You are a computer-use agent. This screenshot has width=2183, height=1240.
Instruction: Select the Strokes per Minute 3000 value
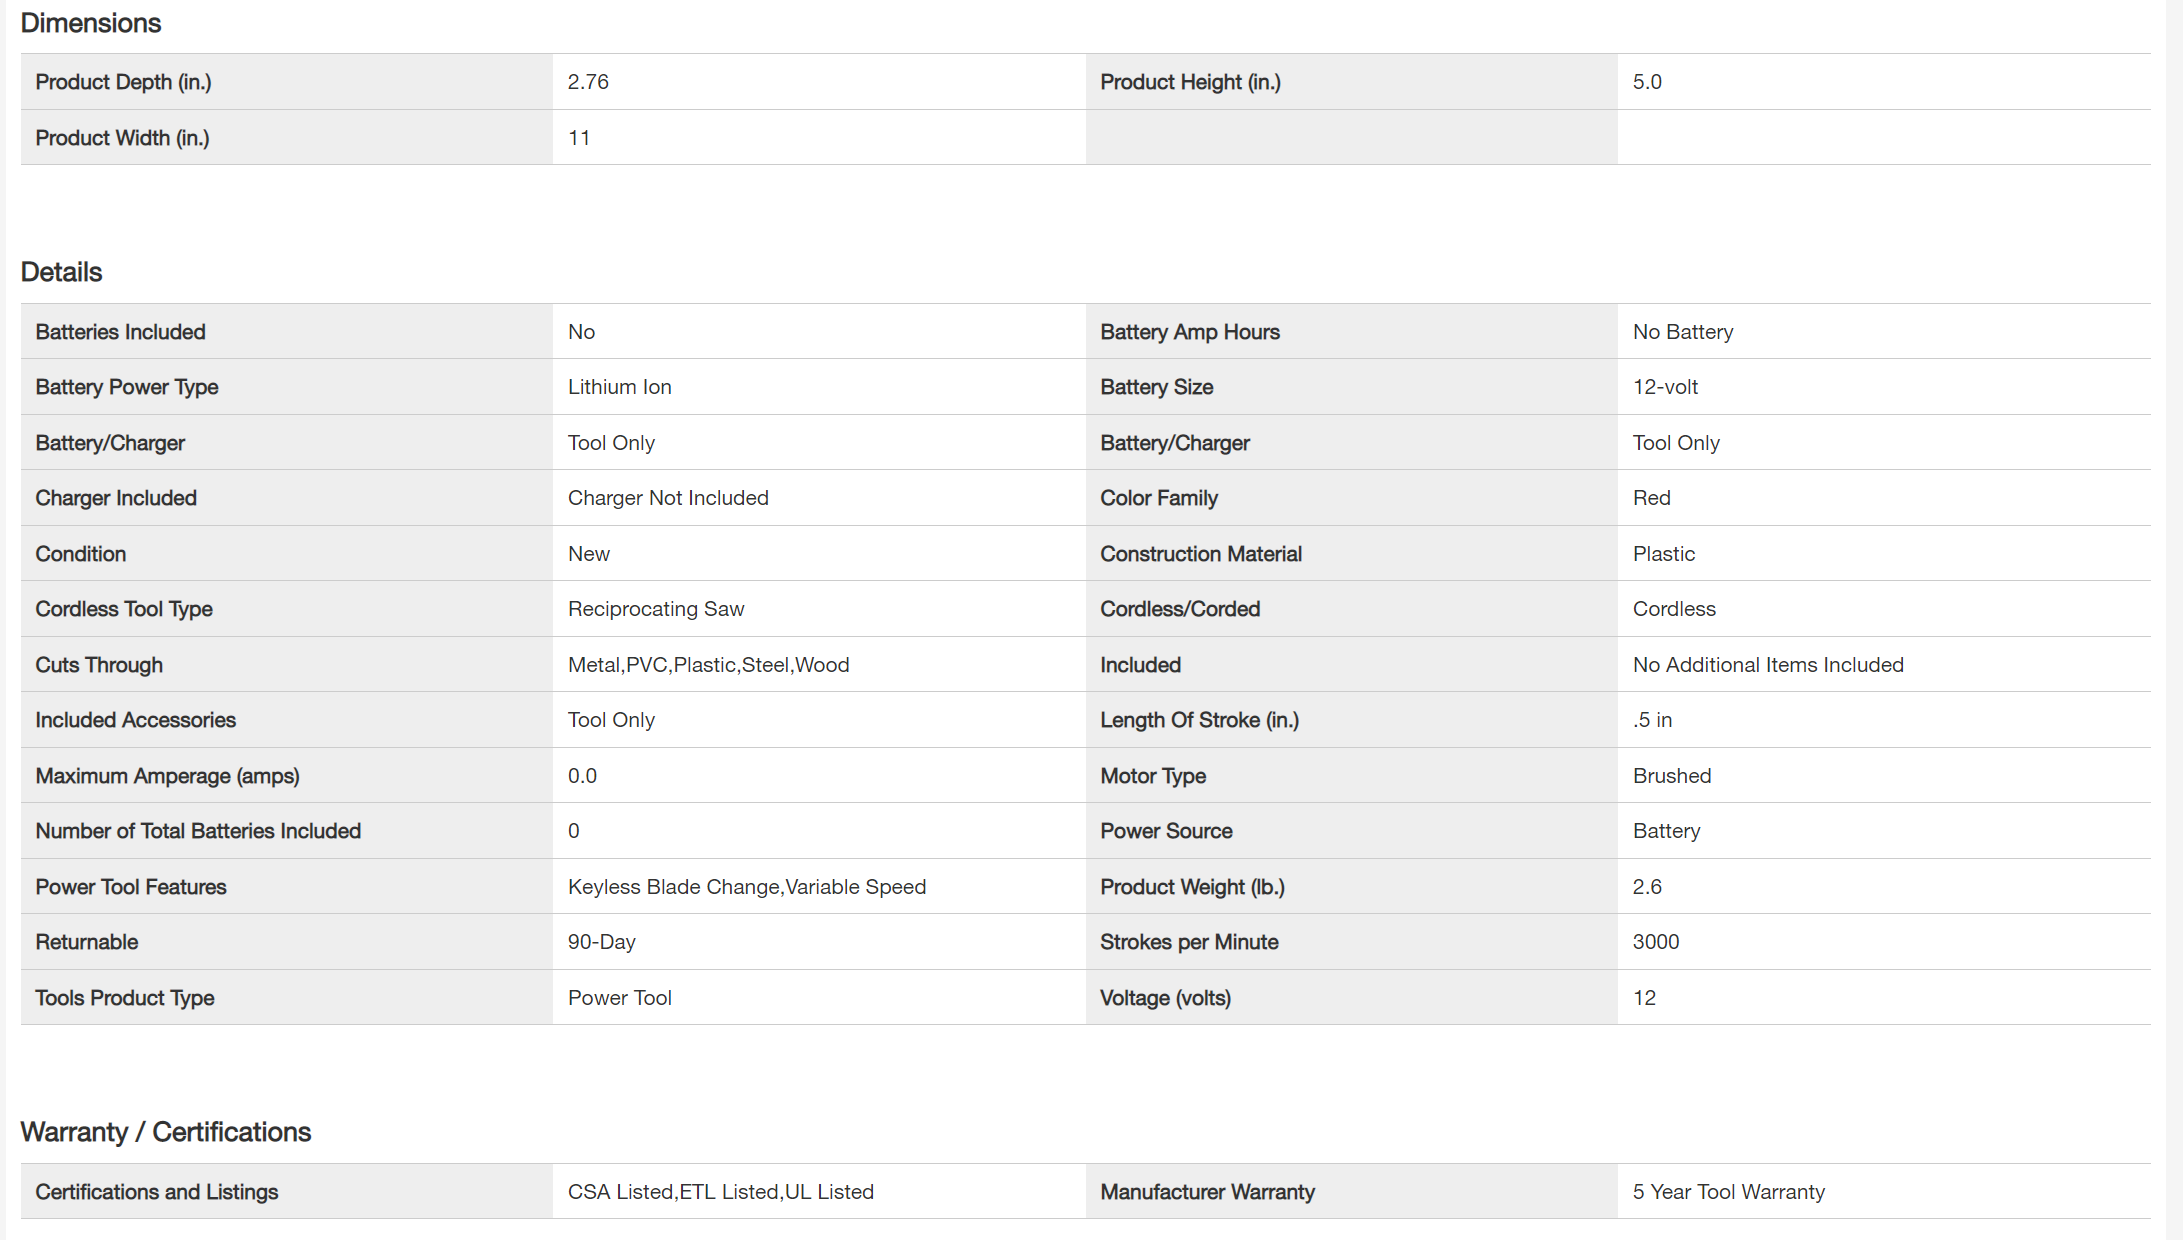coord(1655,942)
